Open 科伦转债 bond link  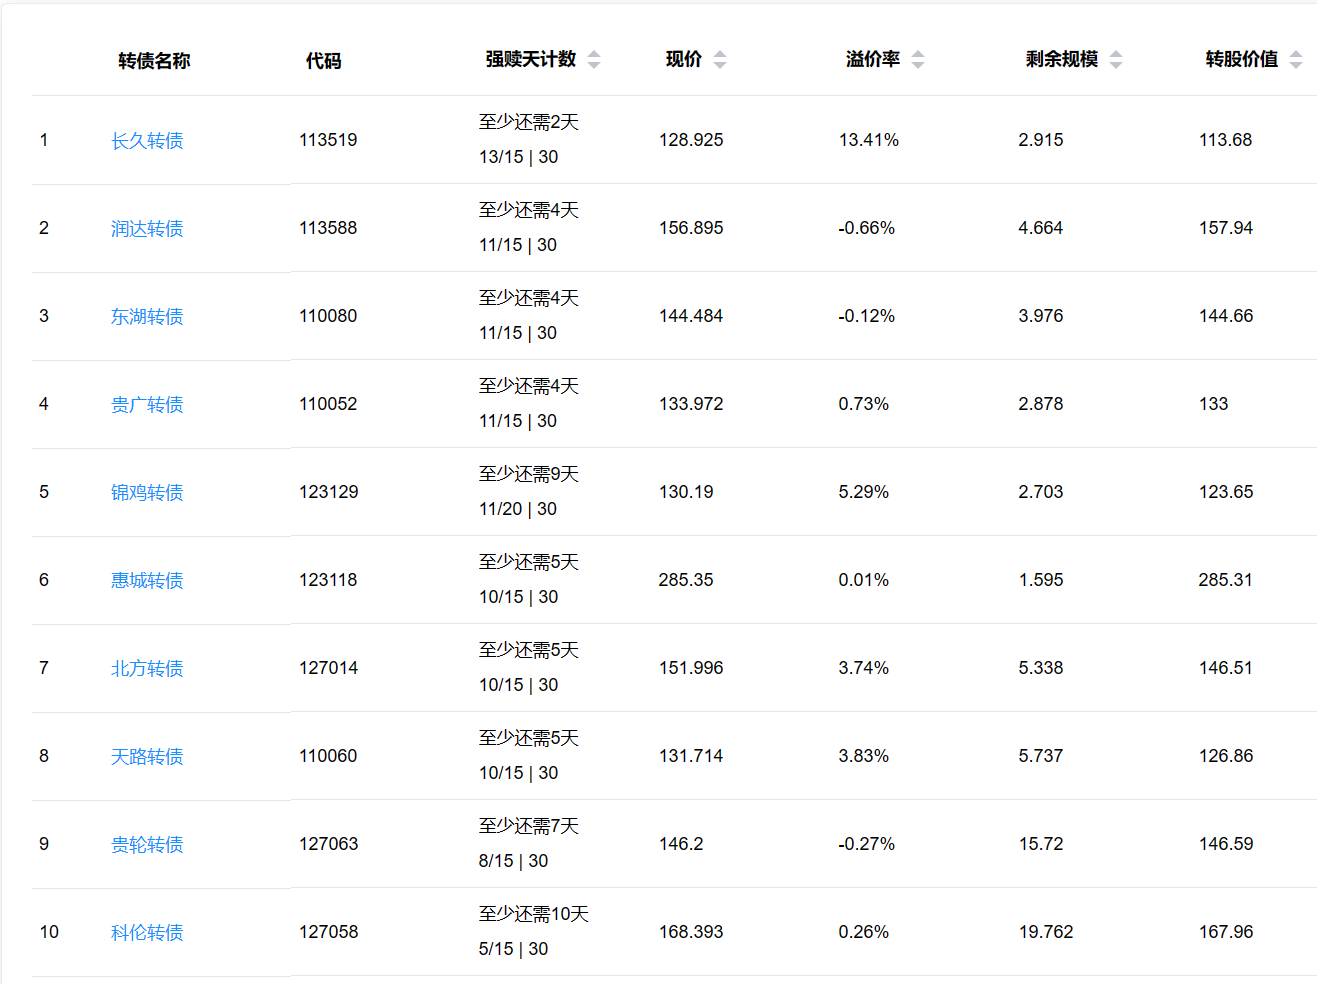point(147,933)
